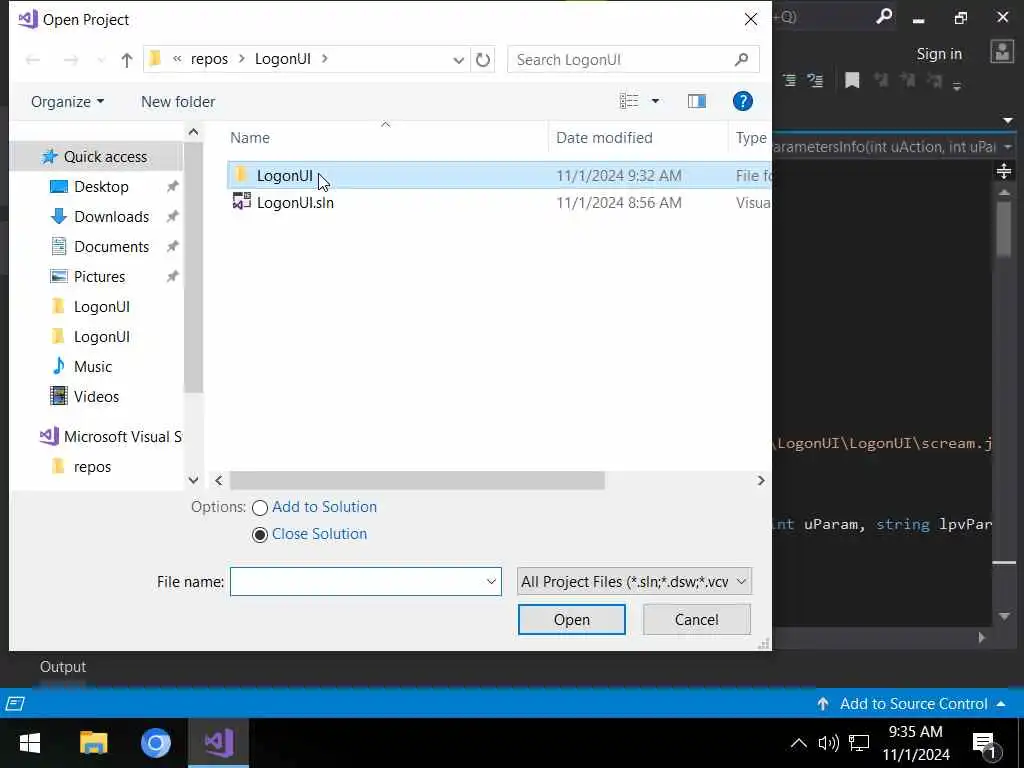
Task: Open the All Project Files type dropdown
Action: pyautogui.click(x=634, y=582)
